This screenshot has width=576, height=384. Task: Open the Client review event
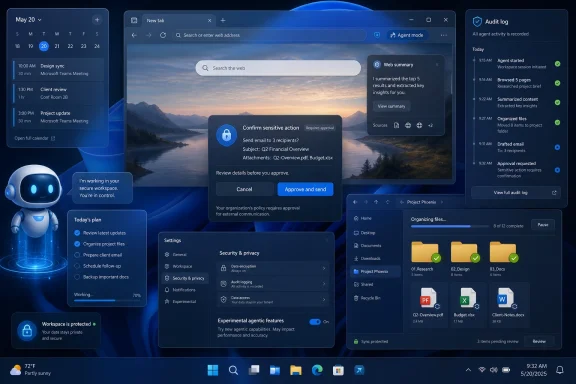coord(58,93)
